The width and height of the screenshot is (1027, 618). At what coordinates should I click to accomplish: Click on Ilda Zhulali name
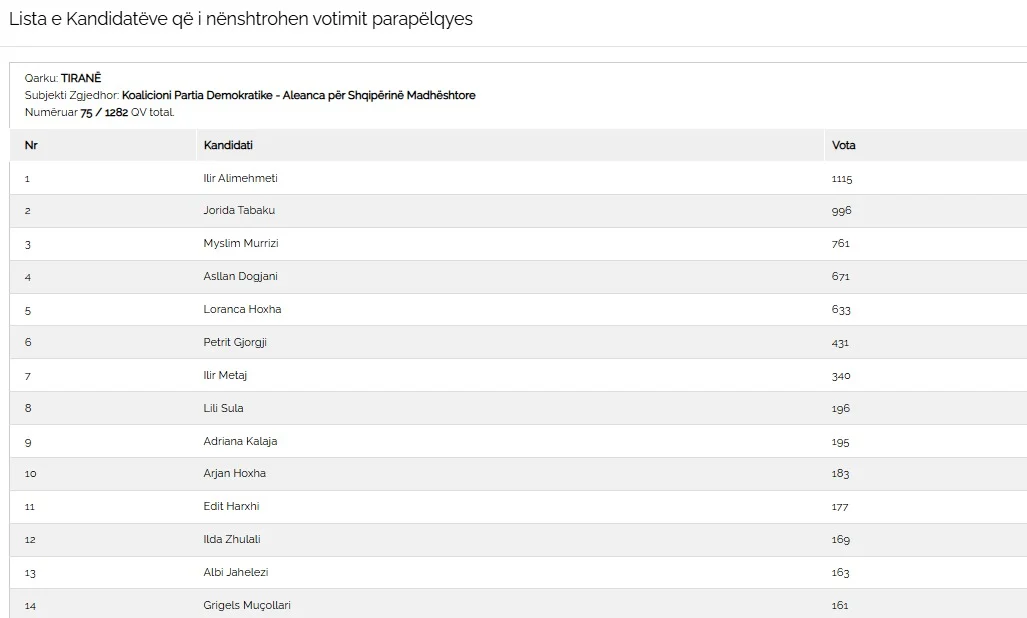pos(232,539)
